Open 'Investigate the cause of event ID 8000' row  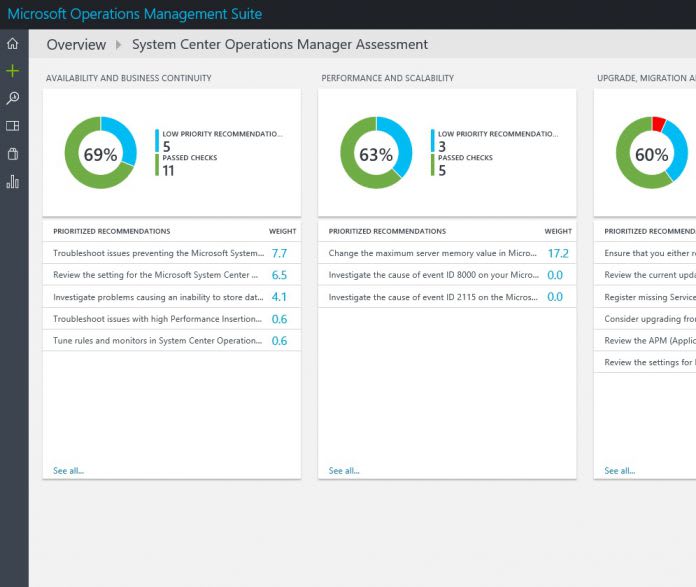click(432, 275)
